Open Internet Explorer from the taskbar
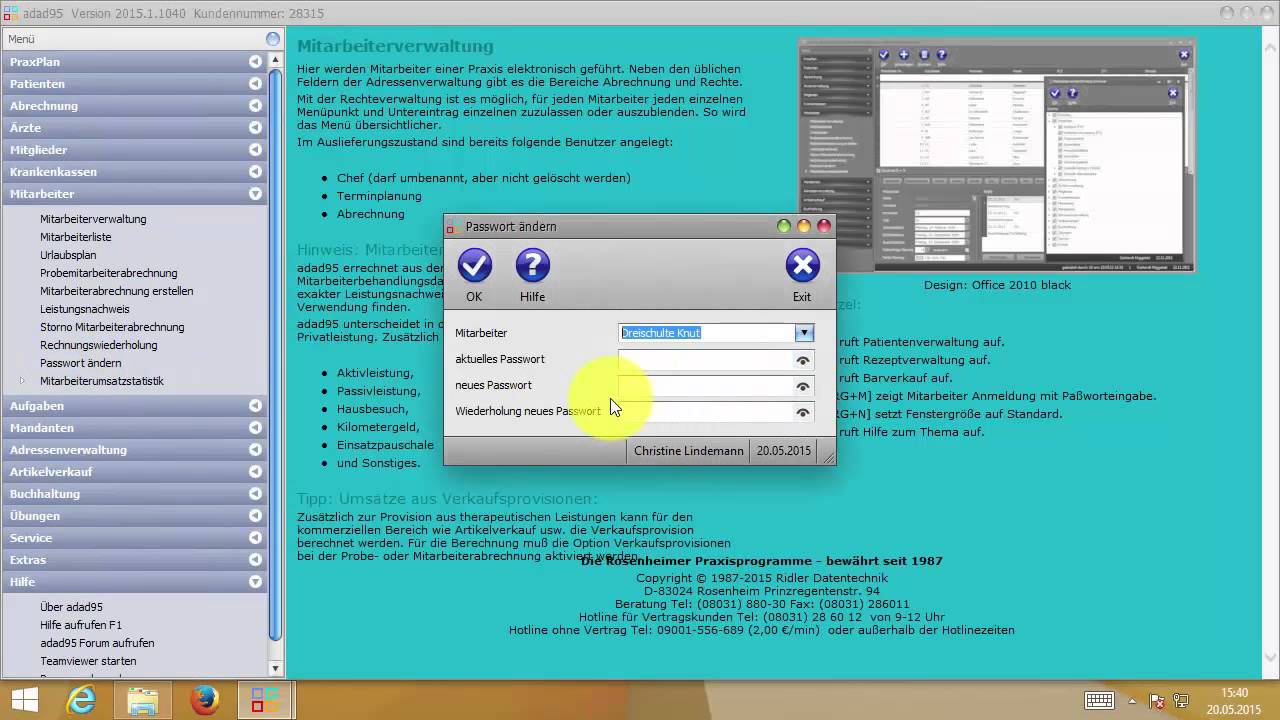Viewport: 1280px width, 720px height. click(x=81, y=698)
